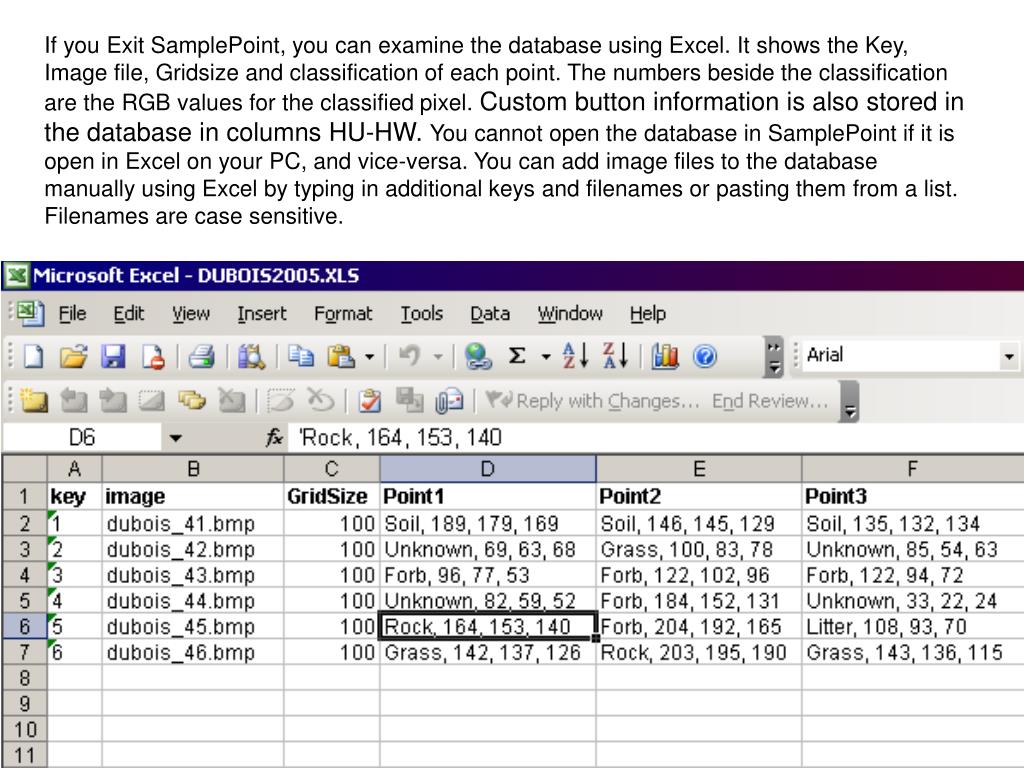
Task: Click the Copy icon
Action: [301, 357]
